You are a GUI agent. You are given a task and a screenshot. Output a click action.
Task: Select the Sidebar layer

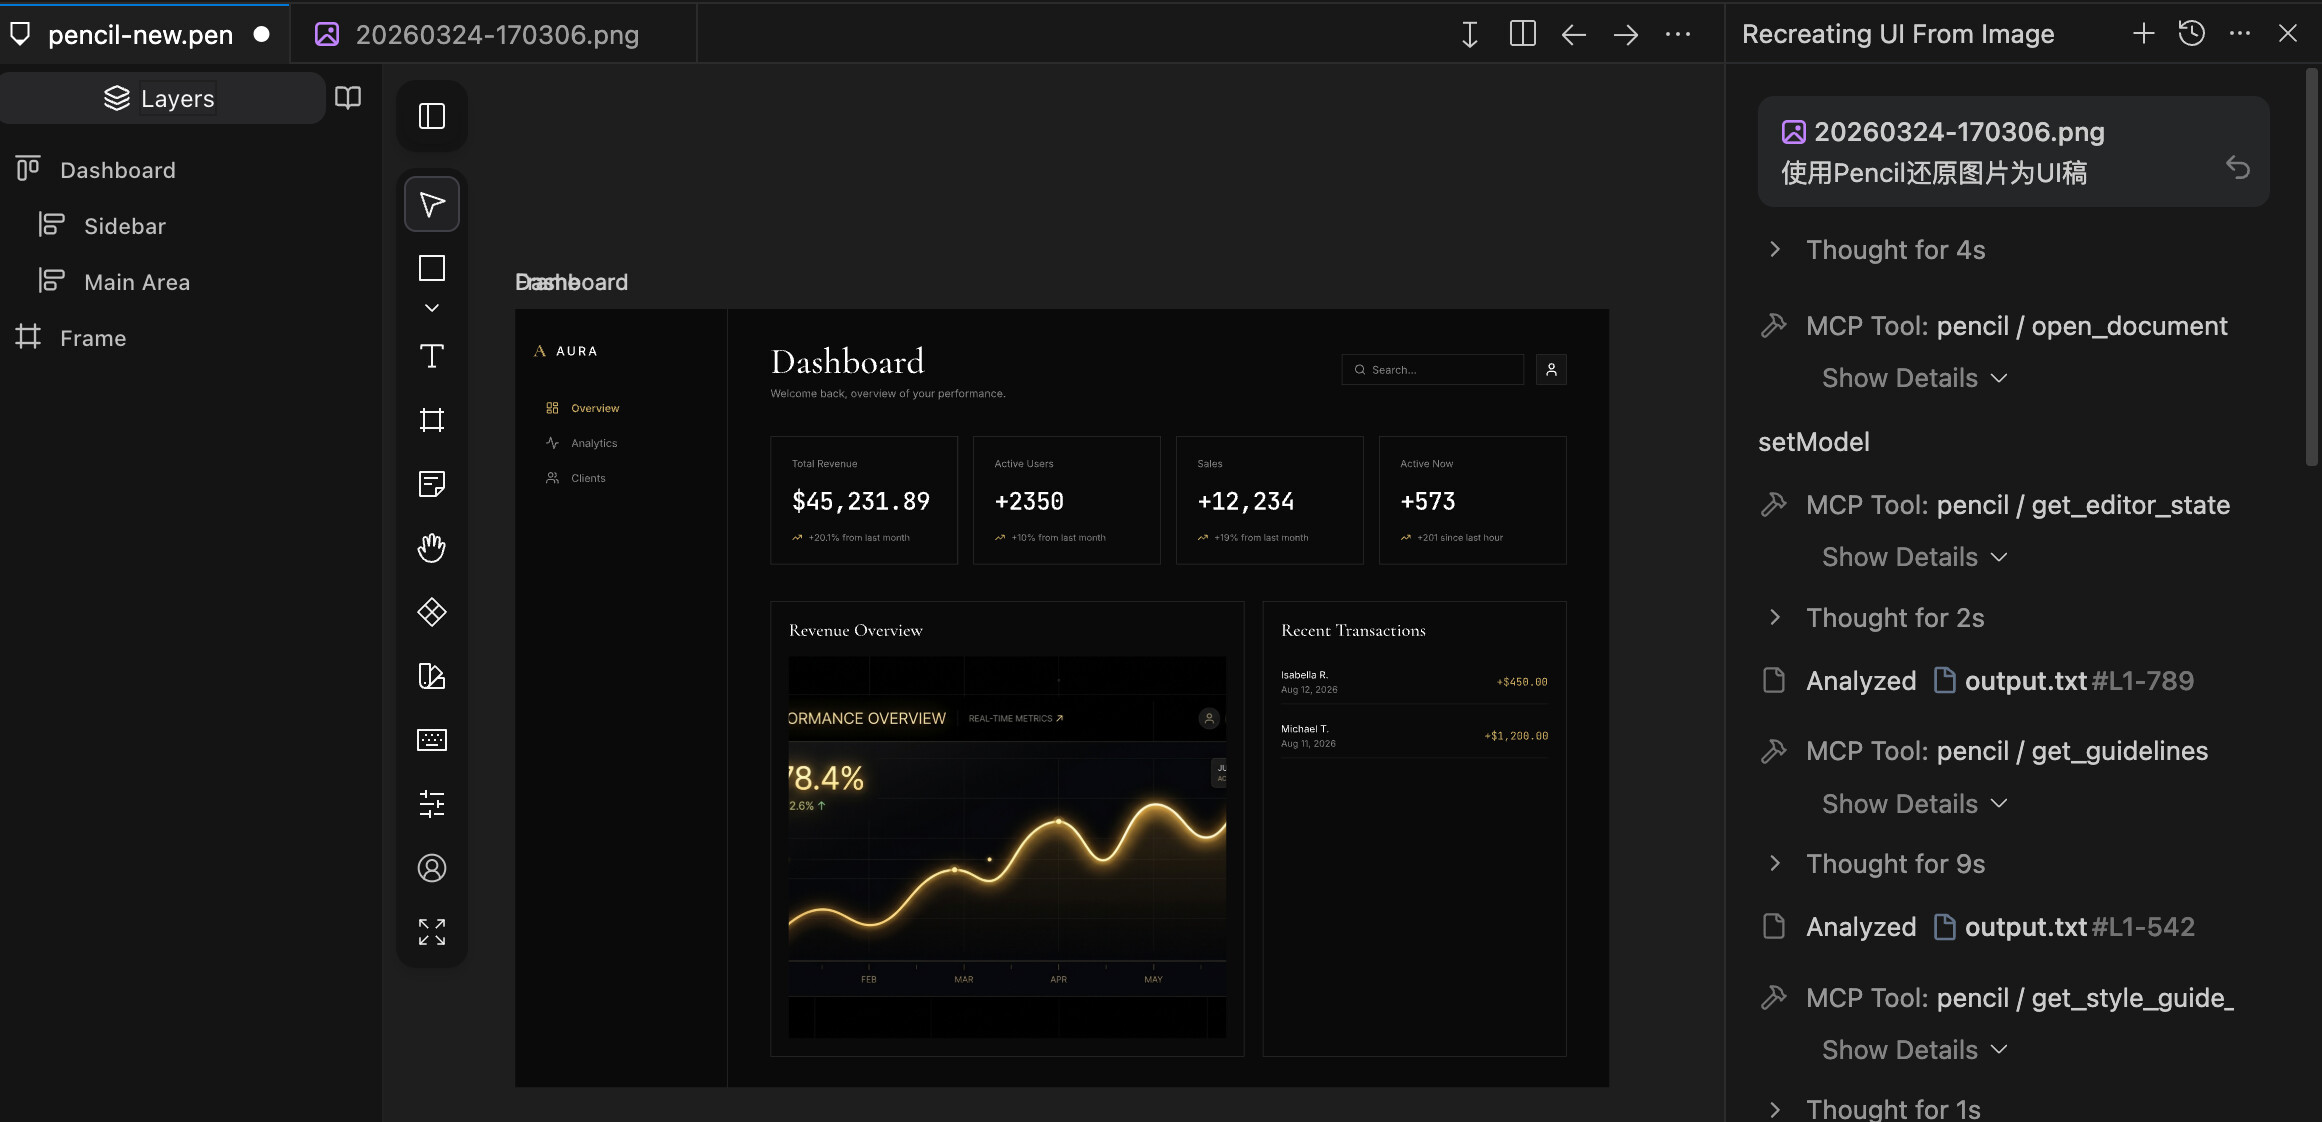tap(125, 226)
